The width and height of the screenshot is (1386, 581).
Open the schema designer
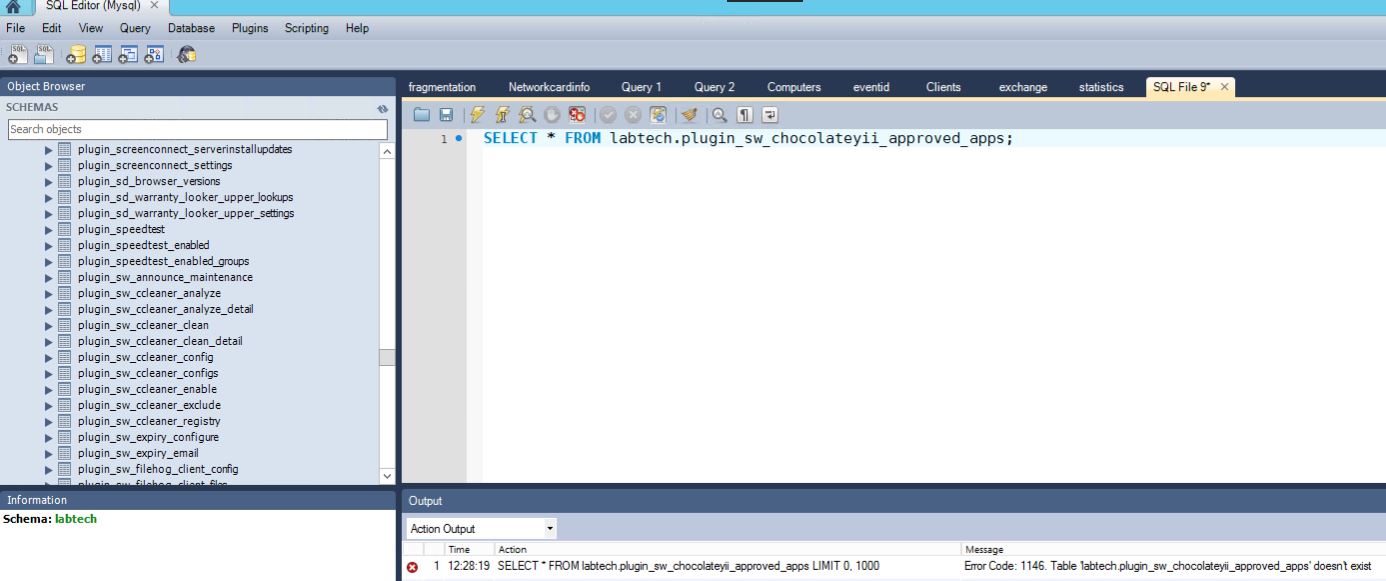(x=152, y=55)
